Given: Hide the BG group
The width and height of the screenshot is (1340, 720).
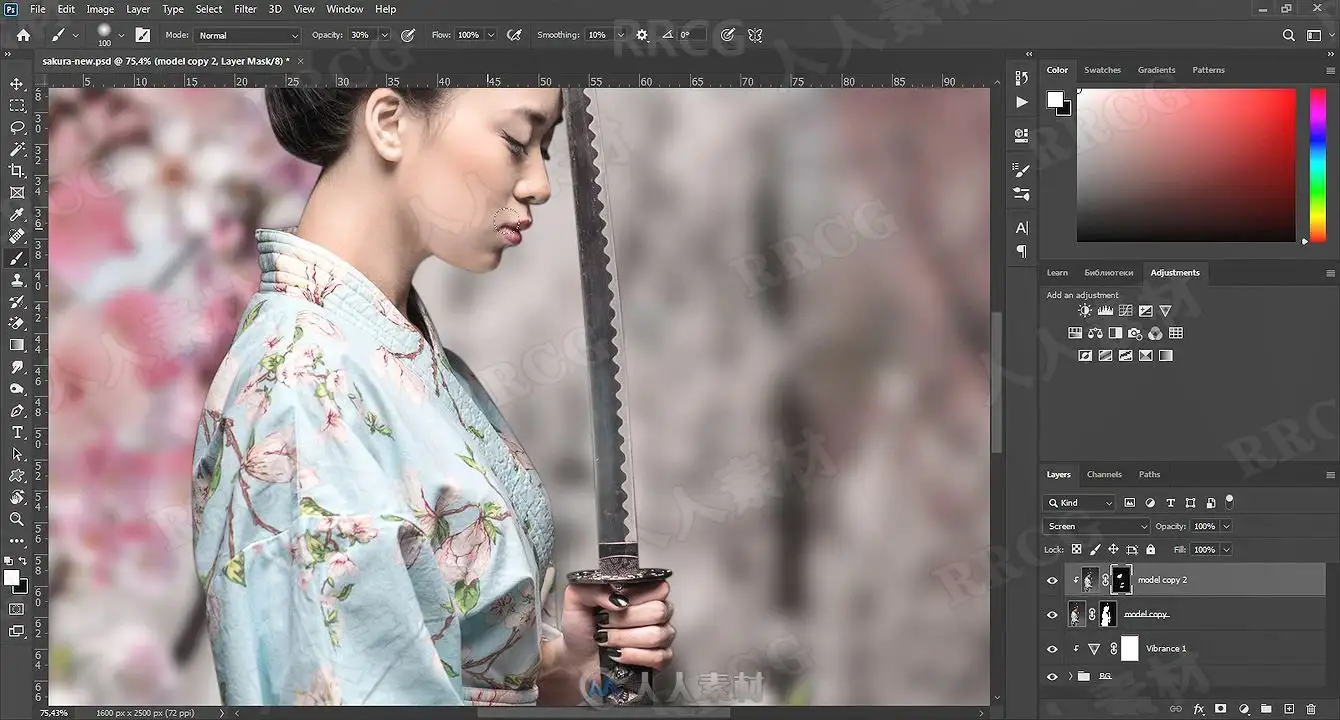Looking at the screenshot, I should click(1052, 677).
